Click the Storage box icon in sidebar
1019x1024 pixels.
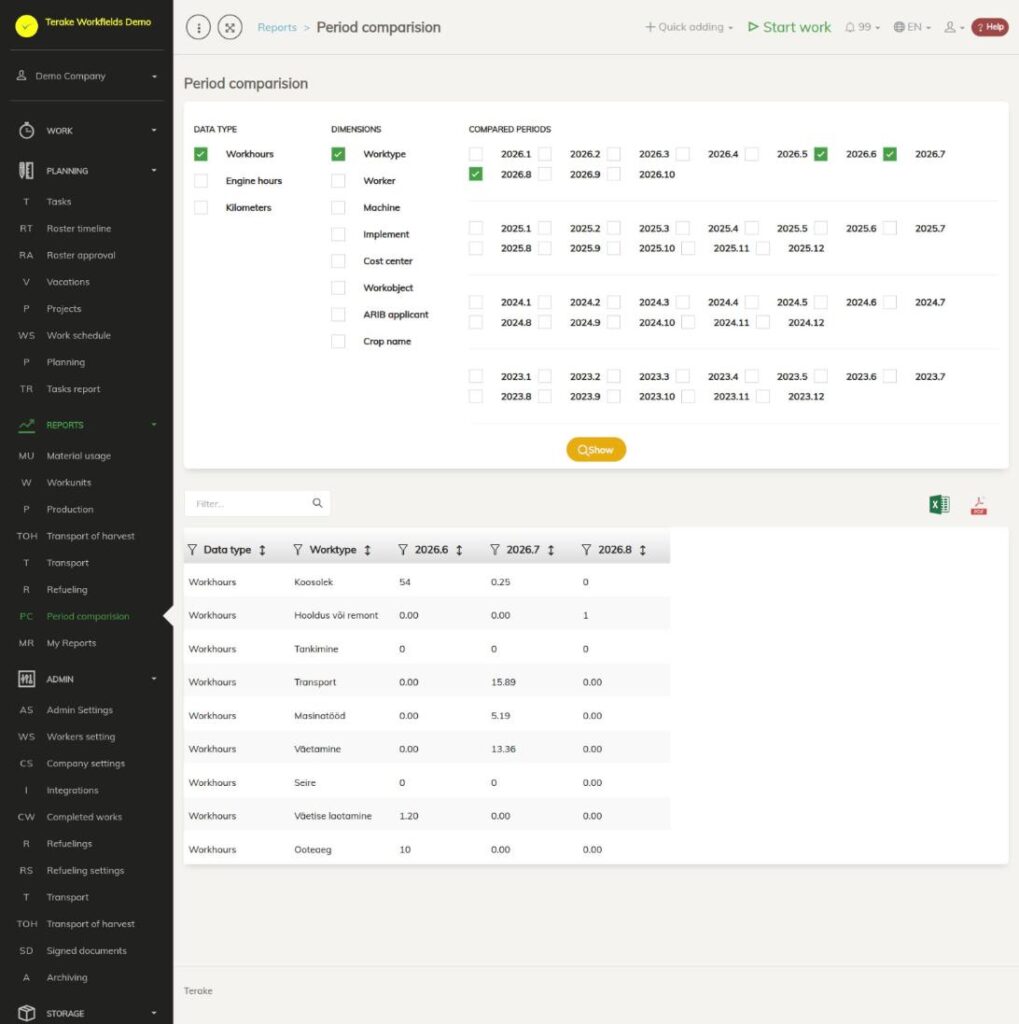[26, 1013]
